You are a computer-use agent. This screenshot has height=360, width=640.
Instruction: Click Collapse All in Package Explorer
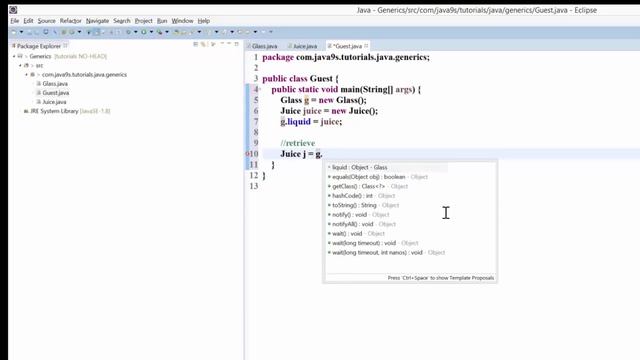click(196, 44)
